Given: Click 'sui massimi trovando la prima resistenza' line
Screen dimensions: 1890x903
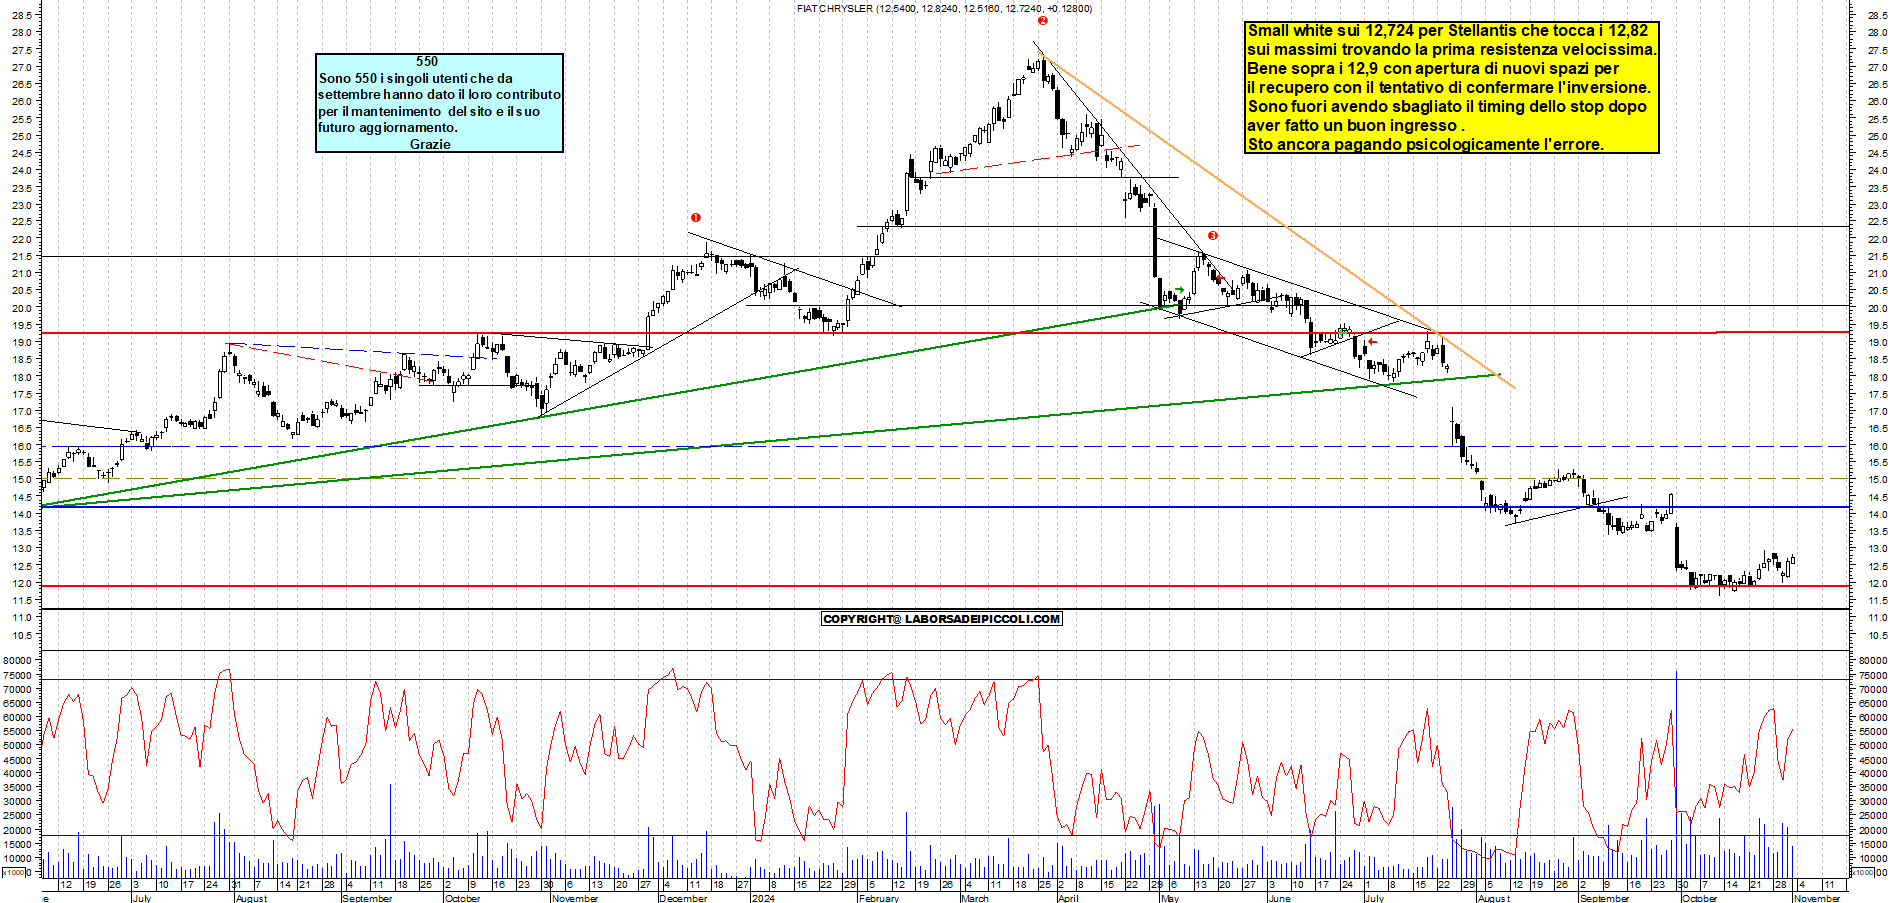Looking at the screenshot, I should coord(1451,50).
